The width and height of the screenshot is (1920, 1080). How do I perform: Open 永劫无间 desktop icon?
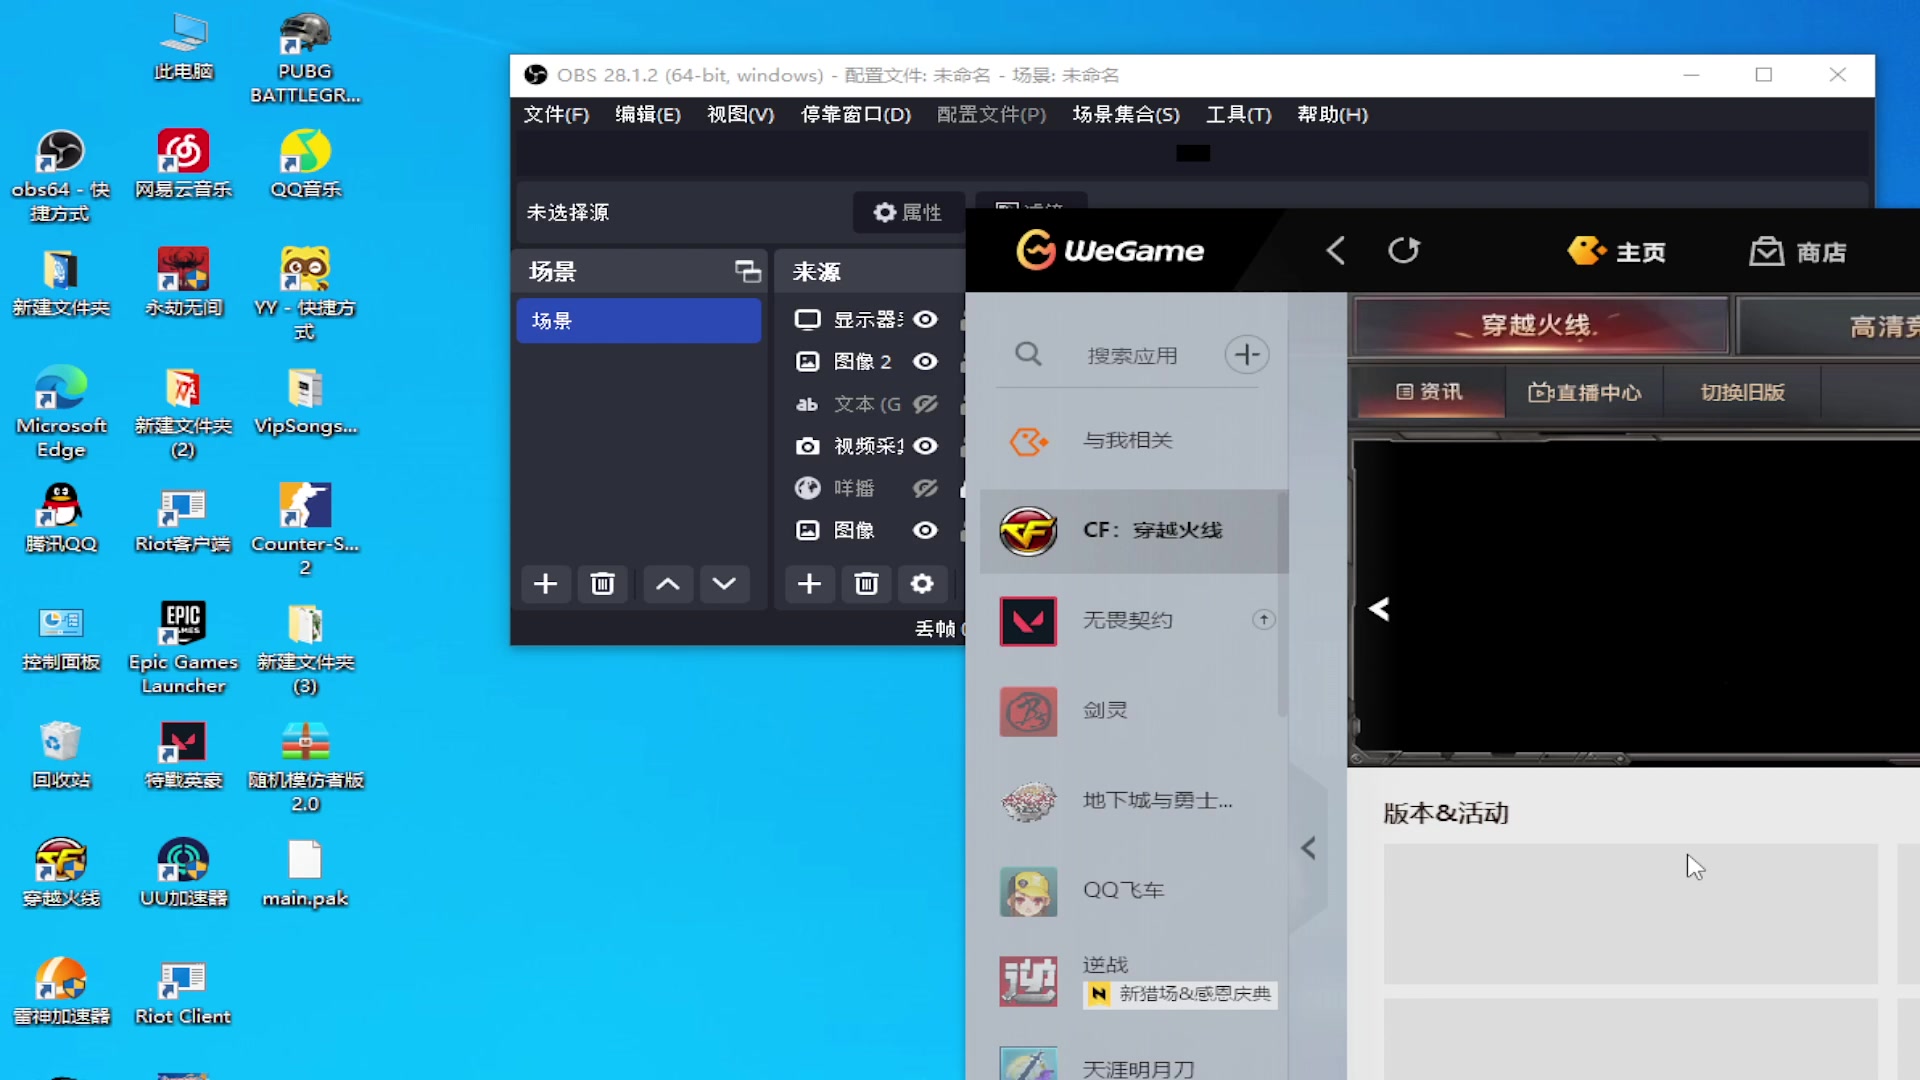(x=183, y=282)
